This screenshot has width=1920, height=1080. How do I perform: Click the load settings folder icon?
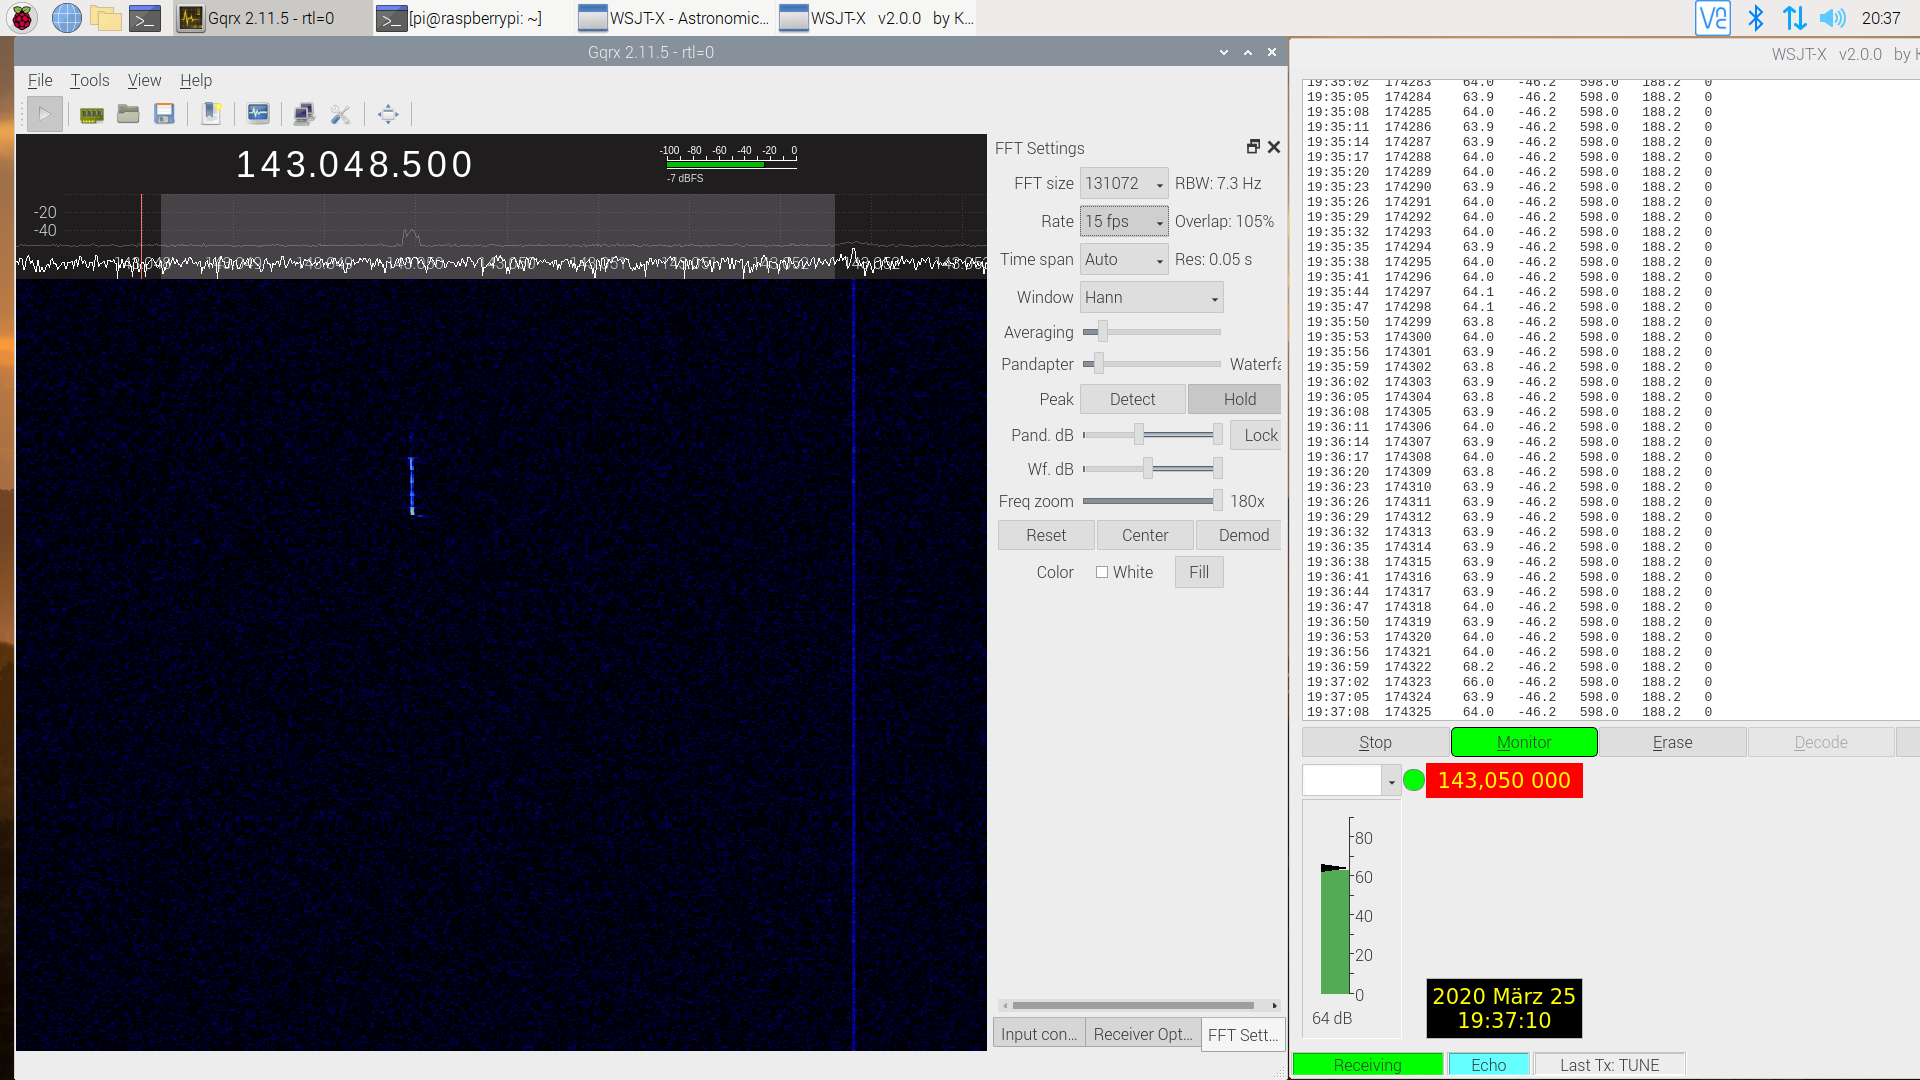click(x=128, y=114)
